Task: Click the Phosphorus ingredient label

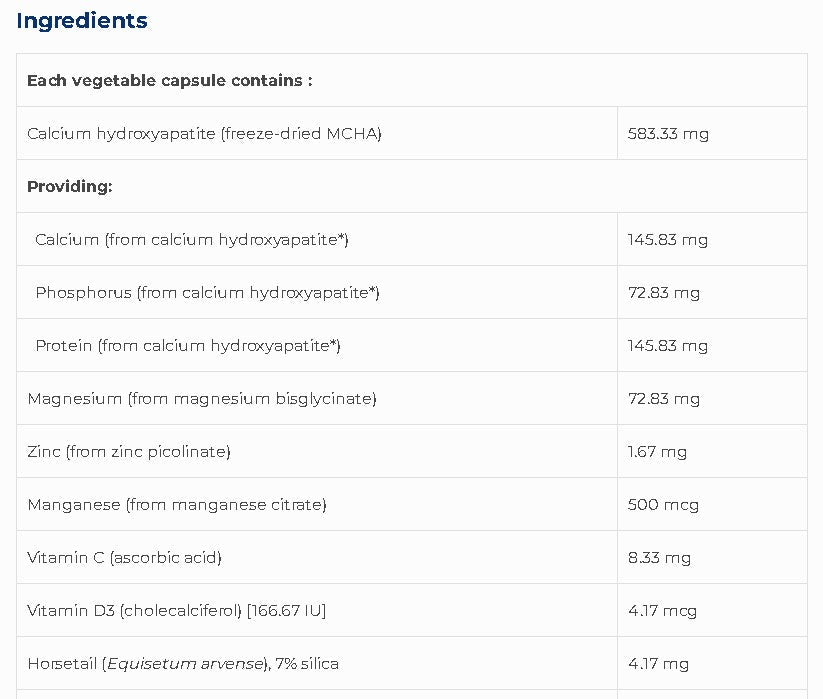Action: pos(207,293)
